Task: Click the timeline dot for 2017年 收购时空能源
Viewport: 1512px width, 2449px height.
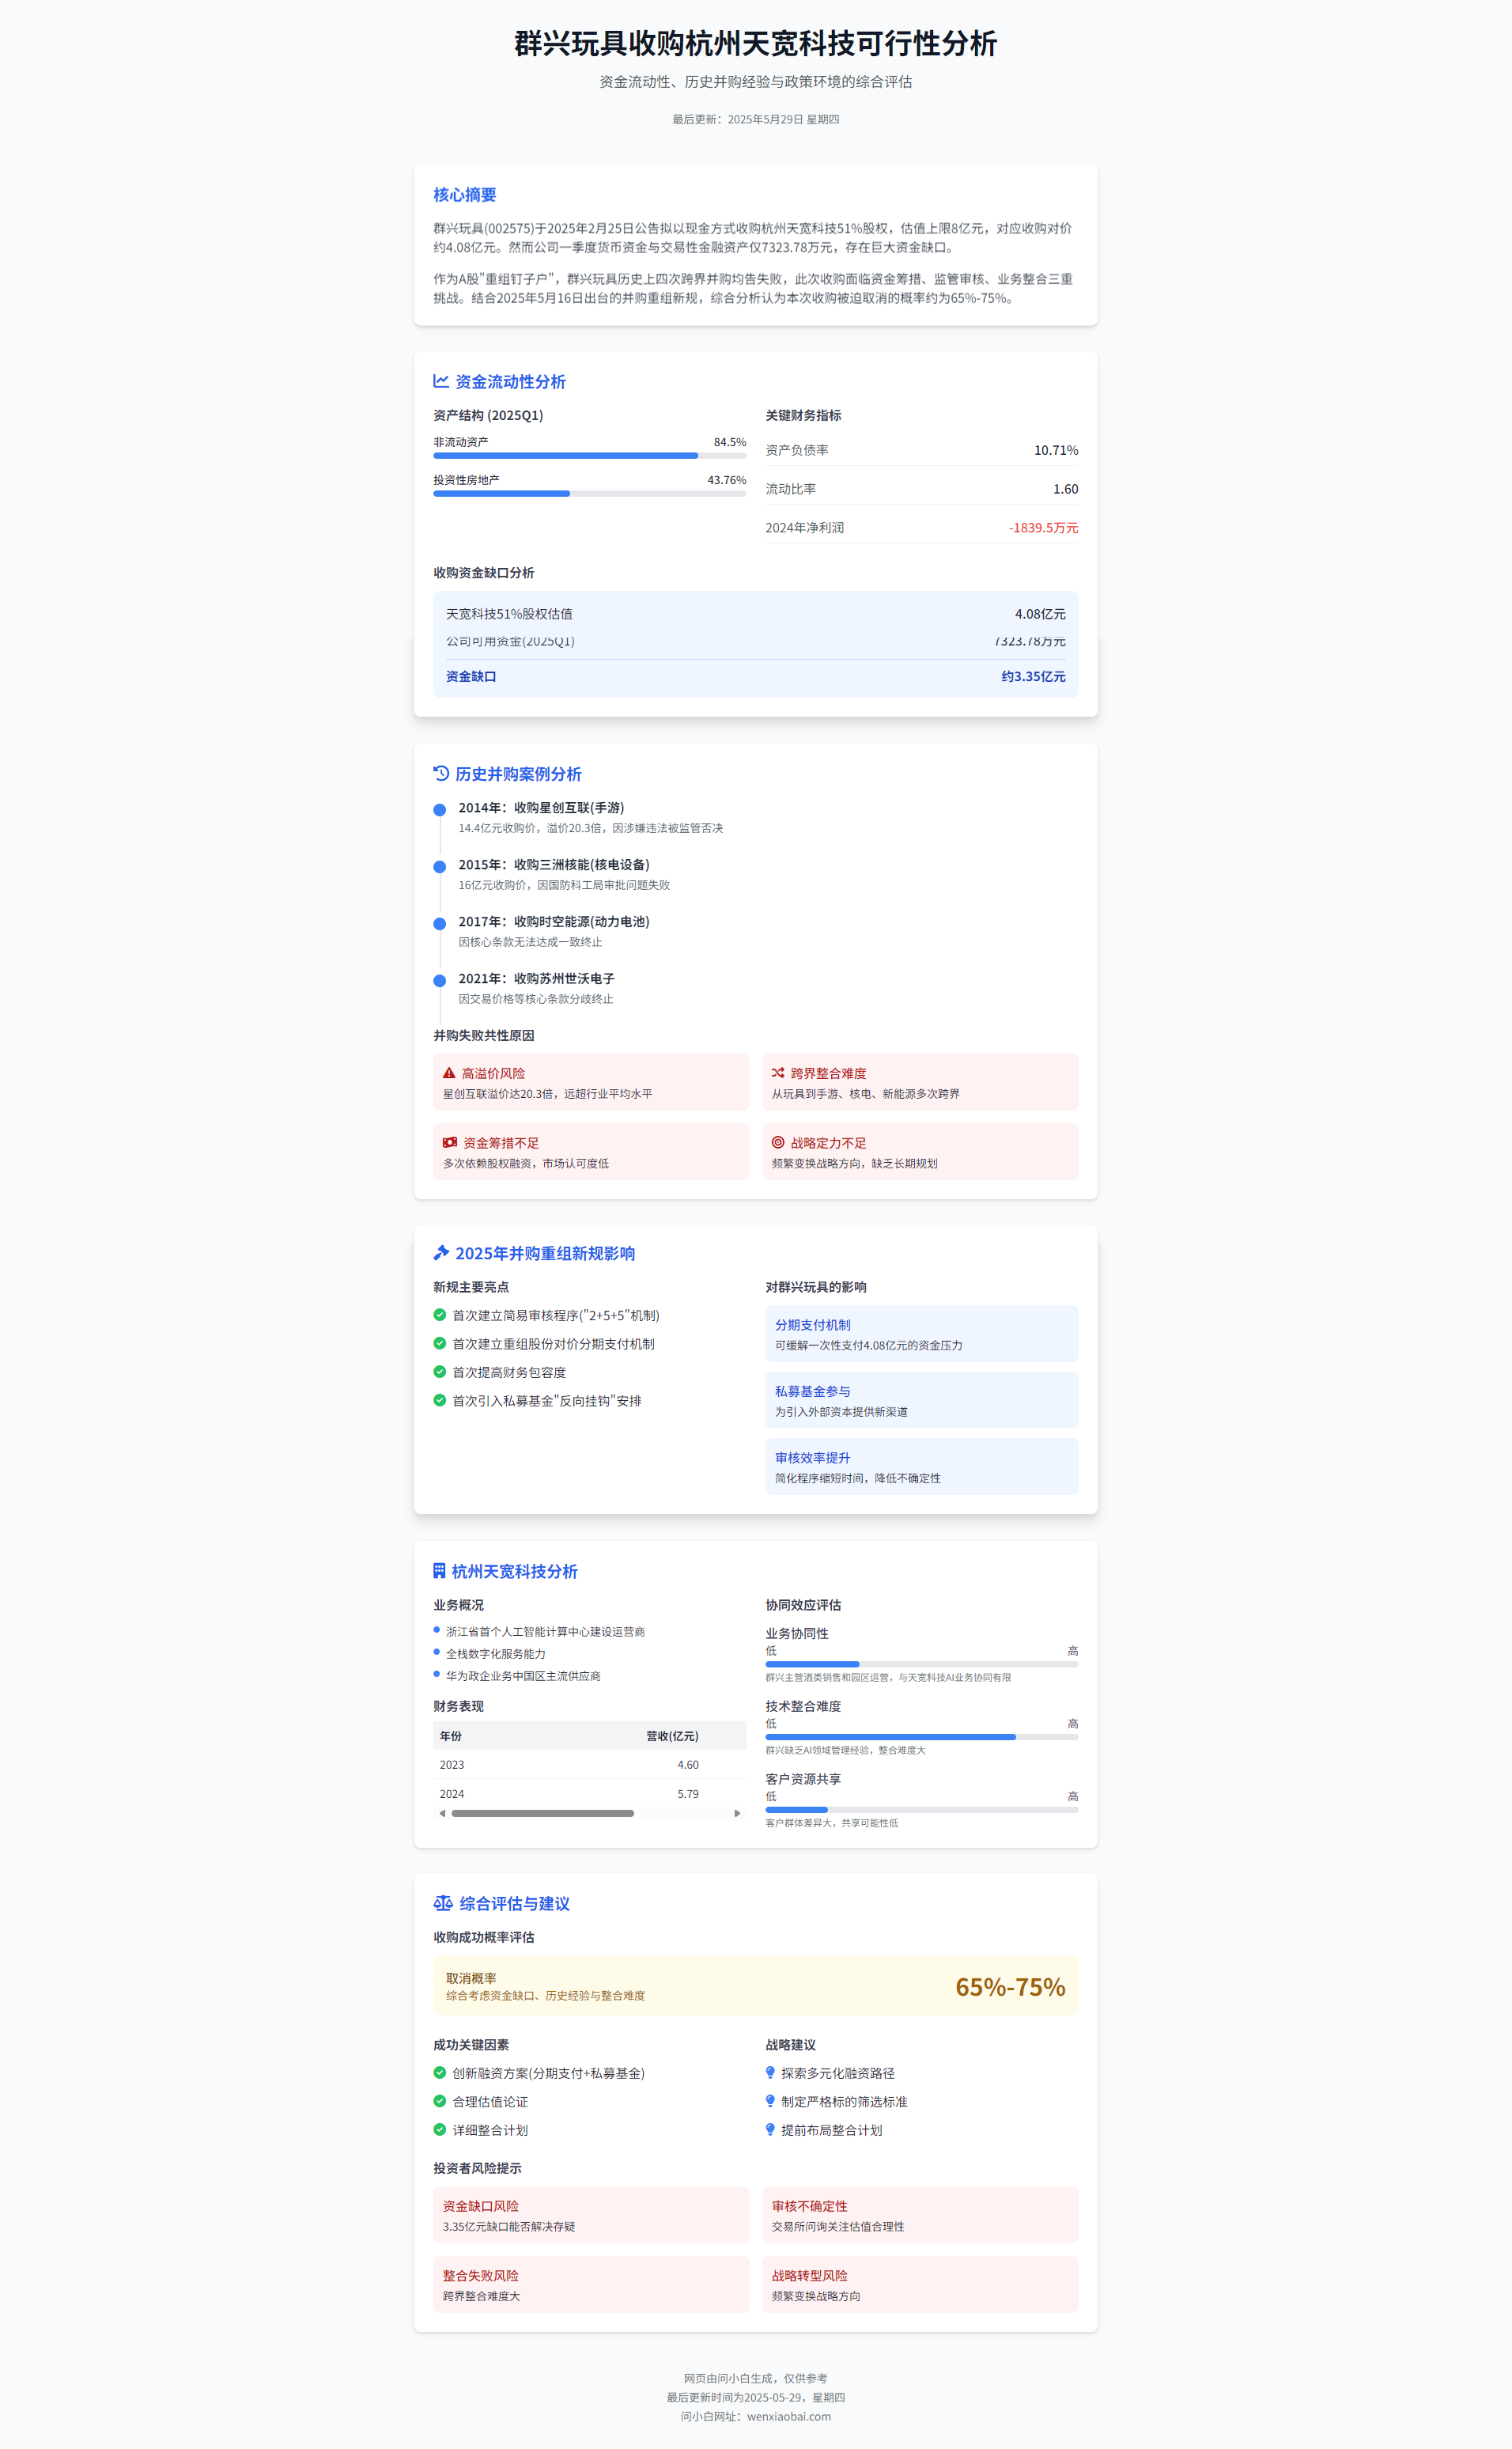Action: 439,924
